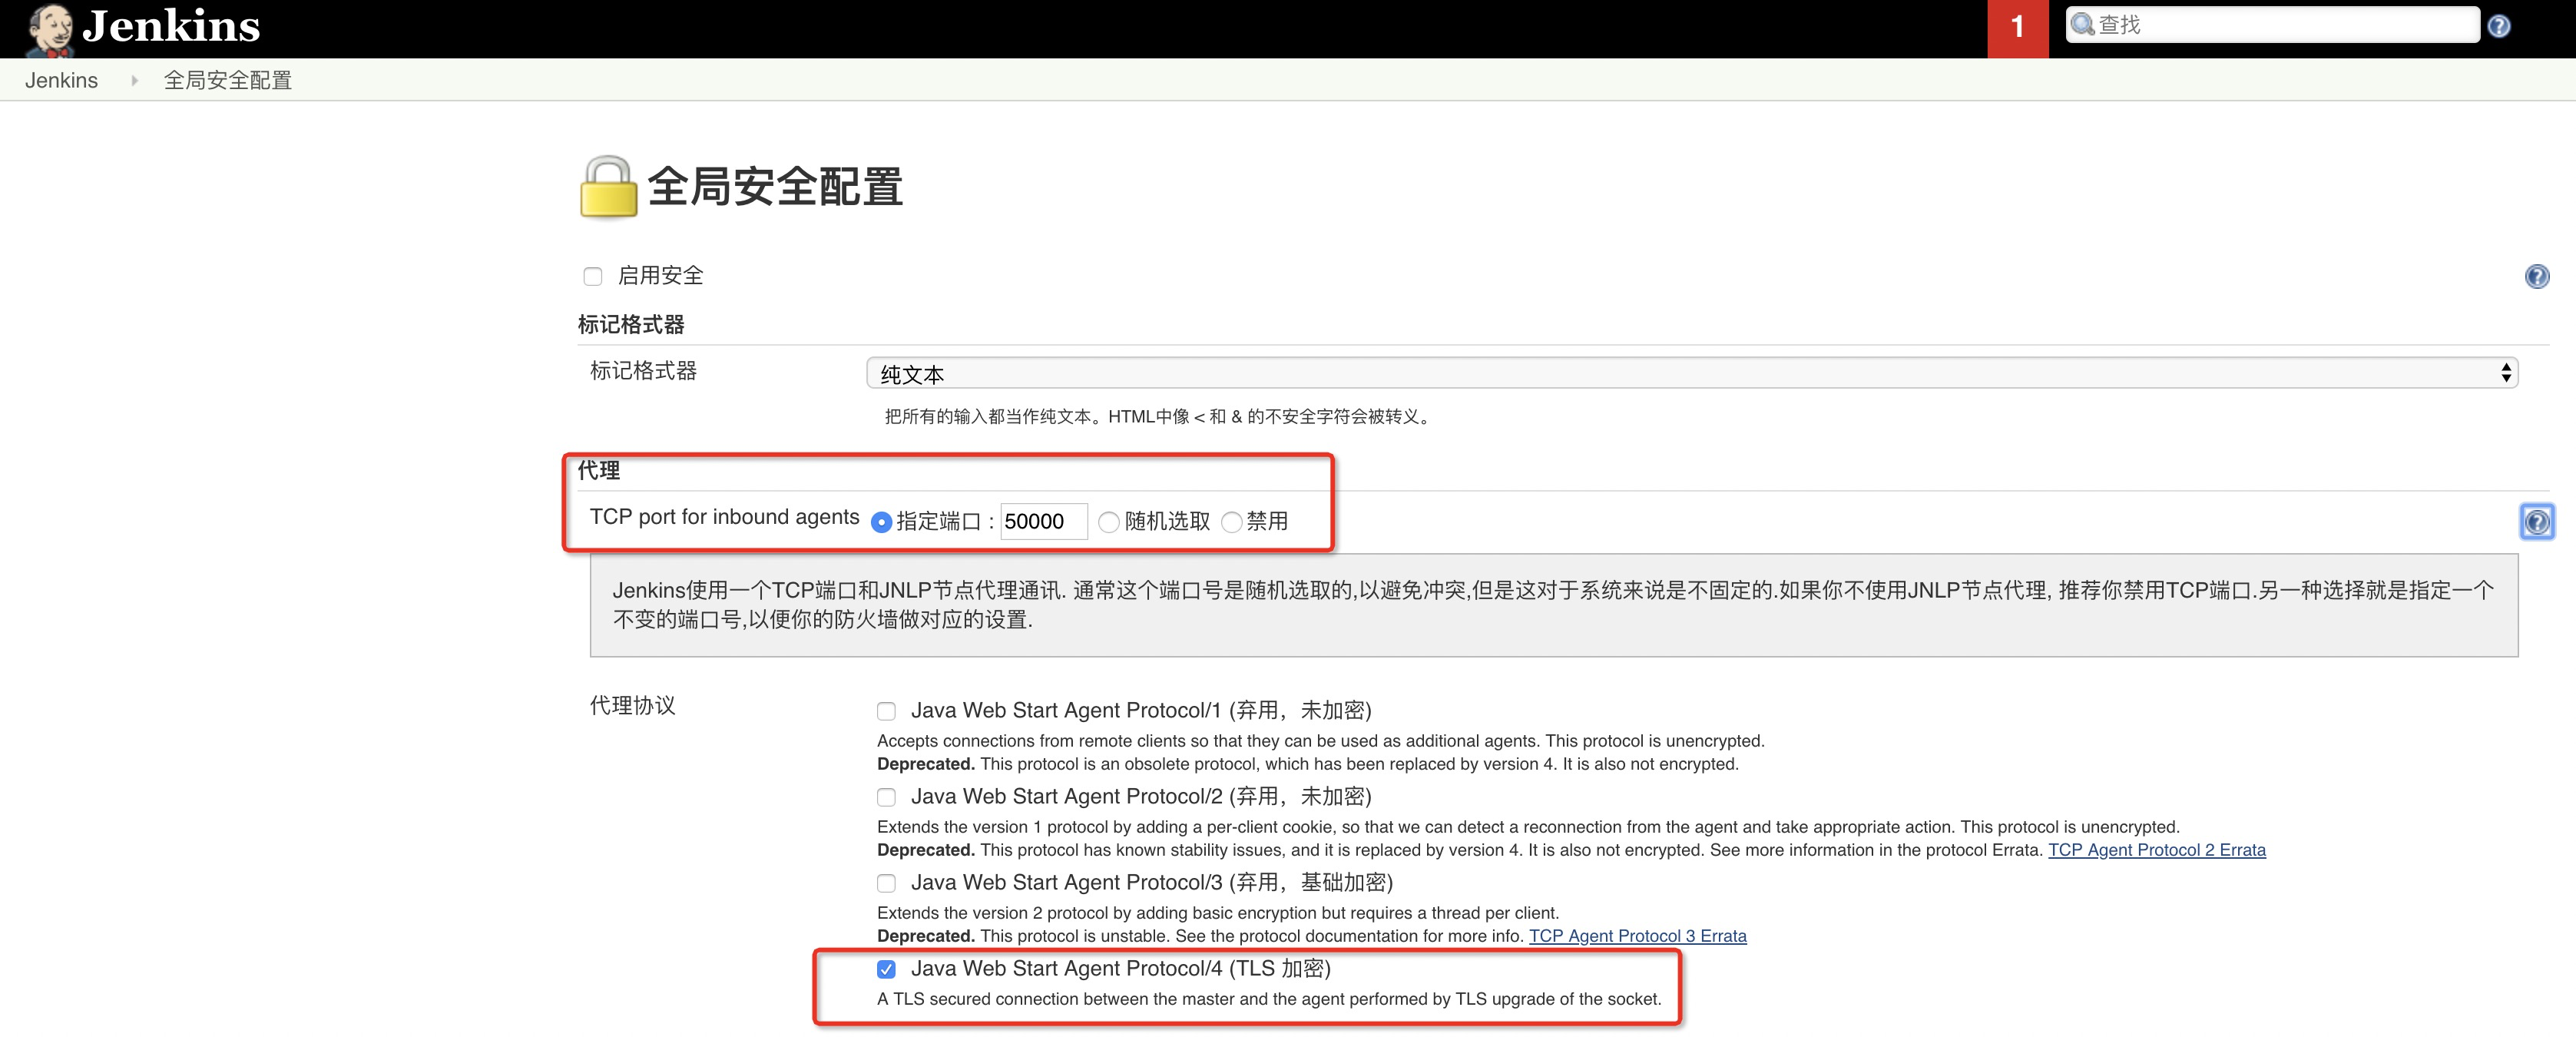Open the 标记格式器 dropdown showing 纯文本
The image size is (2576, 1037).
[x=1691, y=373]
